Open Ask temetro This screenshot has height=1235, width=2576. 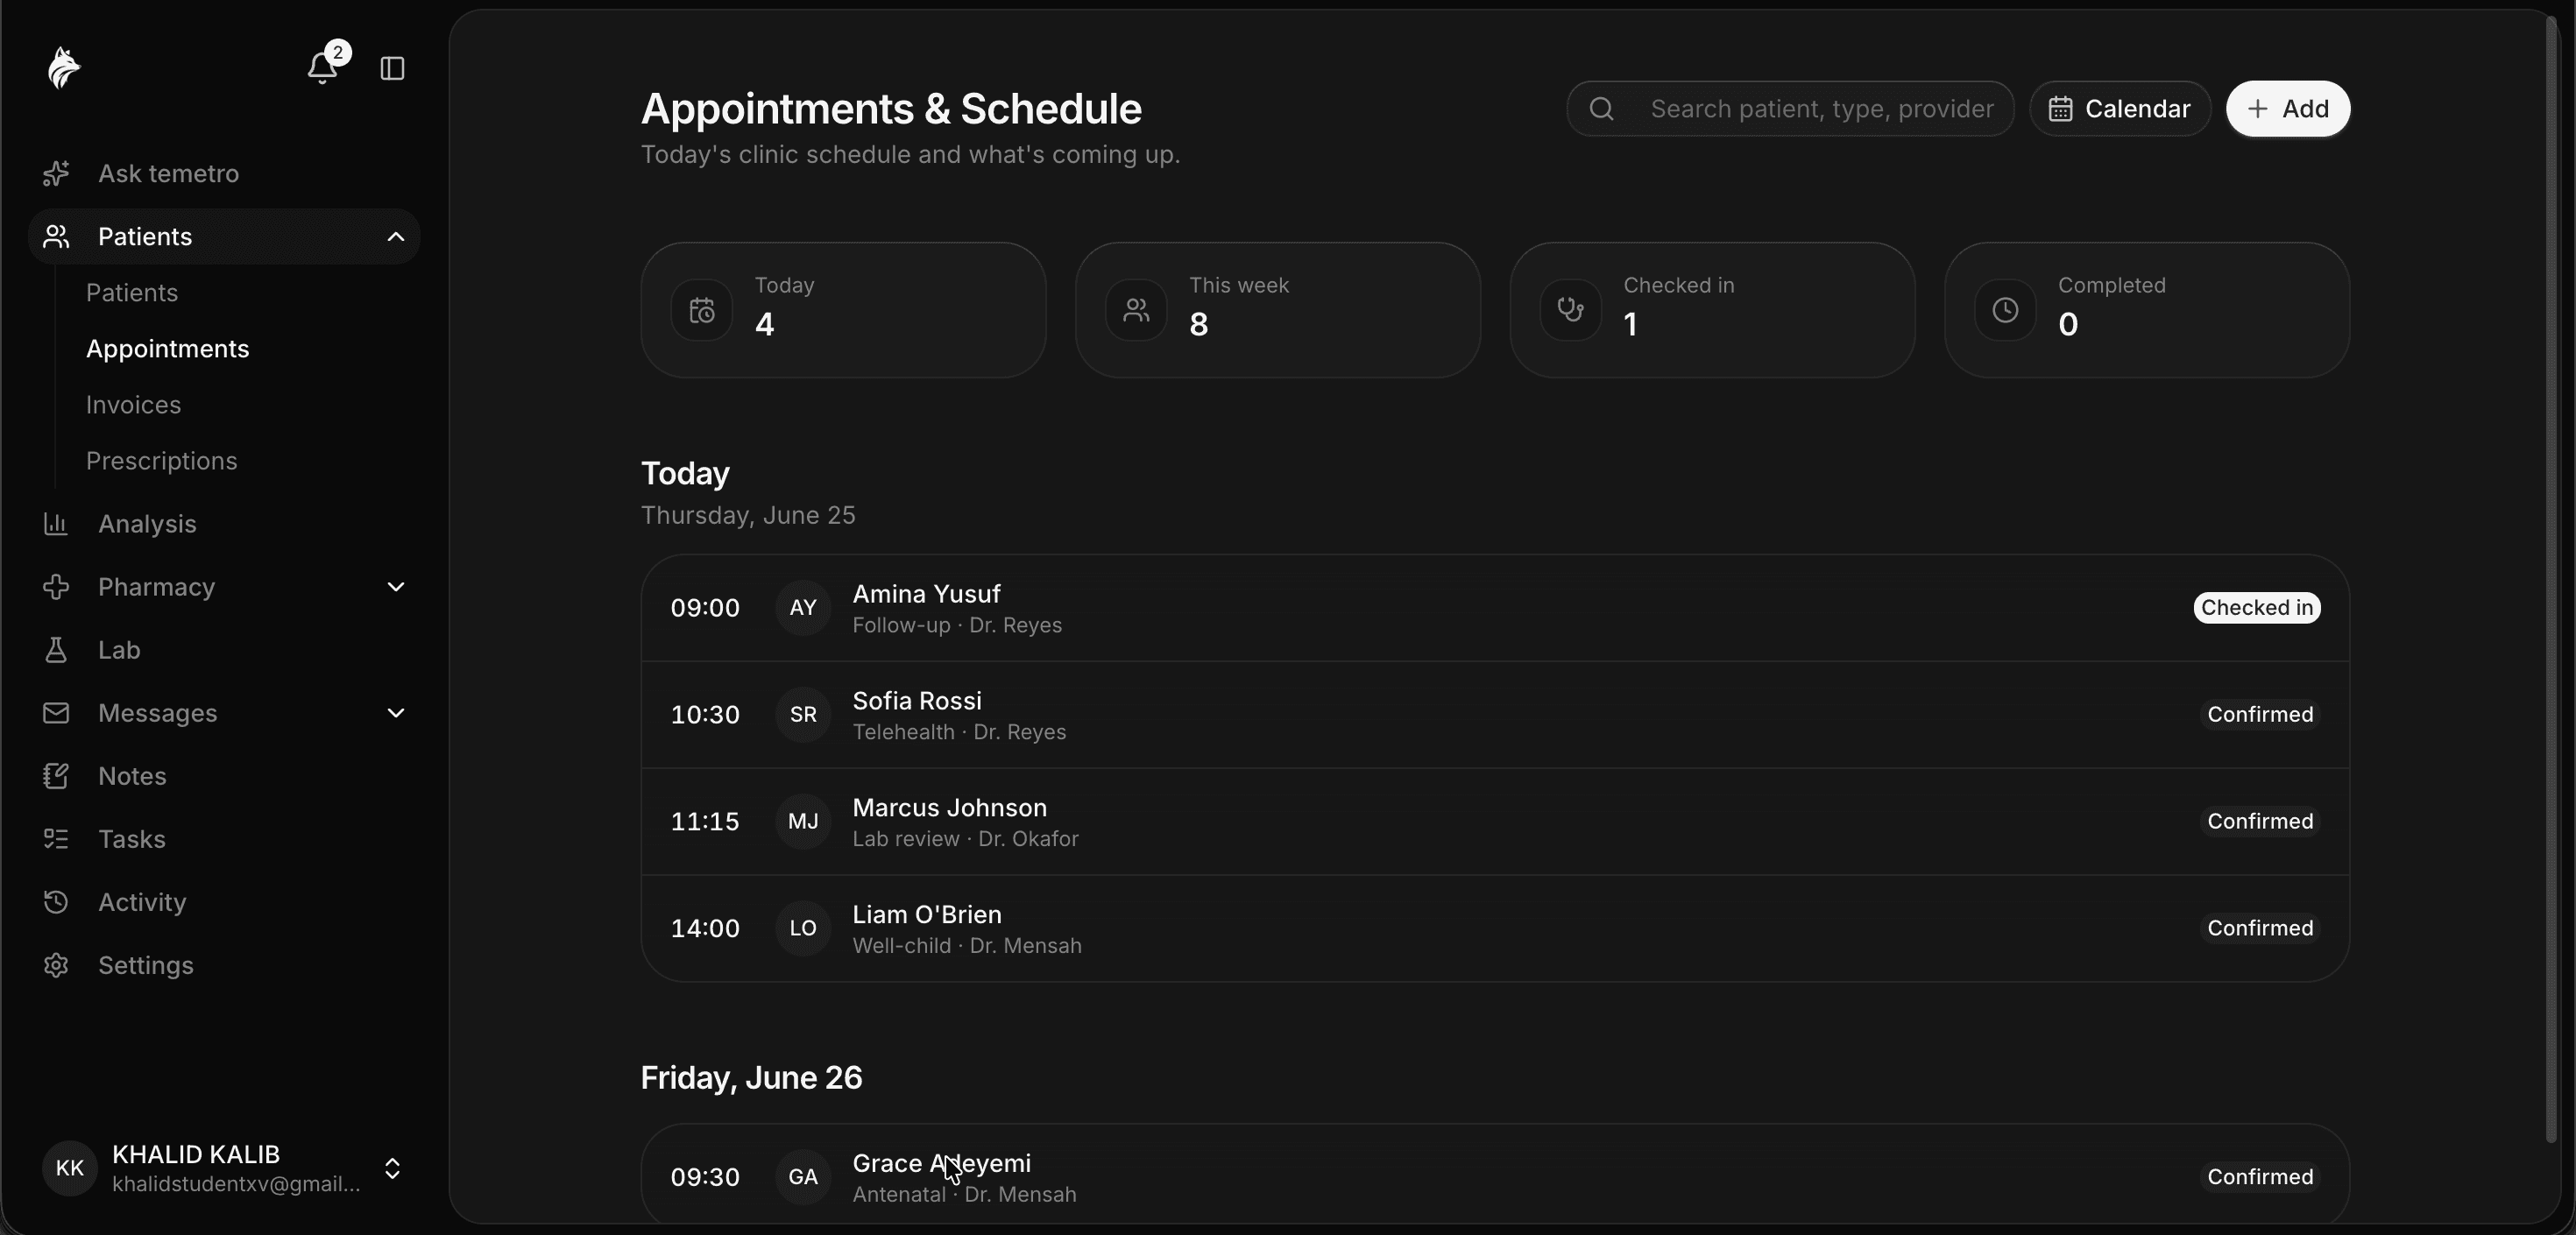(224, 173)
